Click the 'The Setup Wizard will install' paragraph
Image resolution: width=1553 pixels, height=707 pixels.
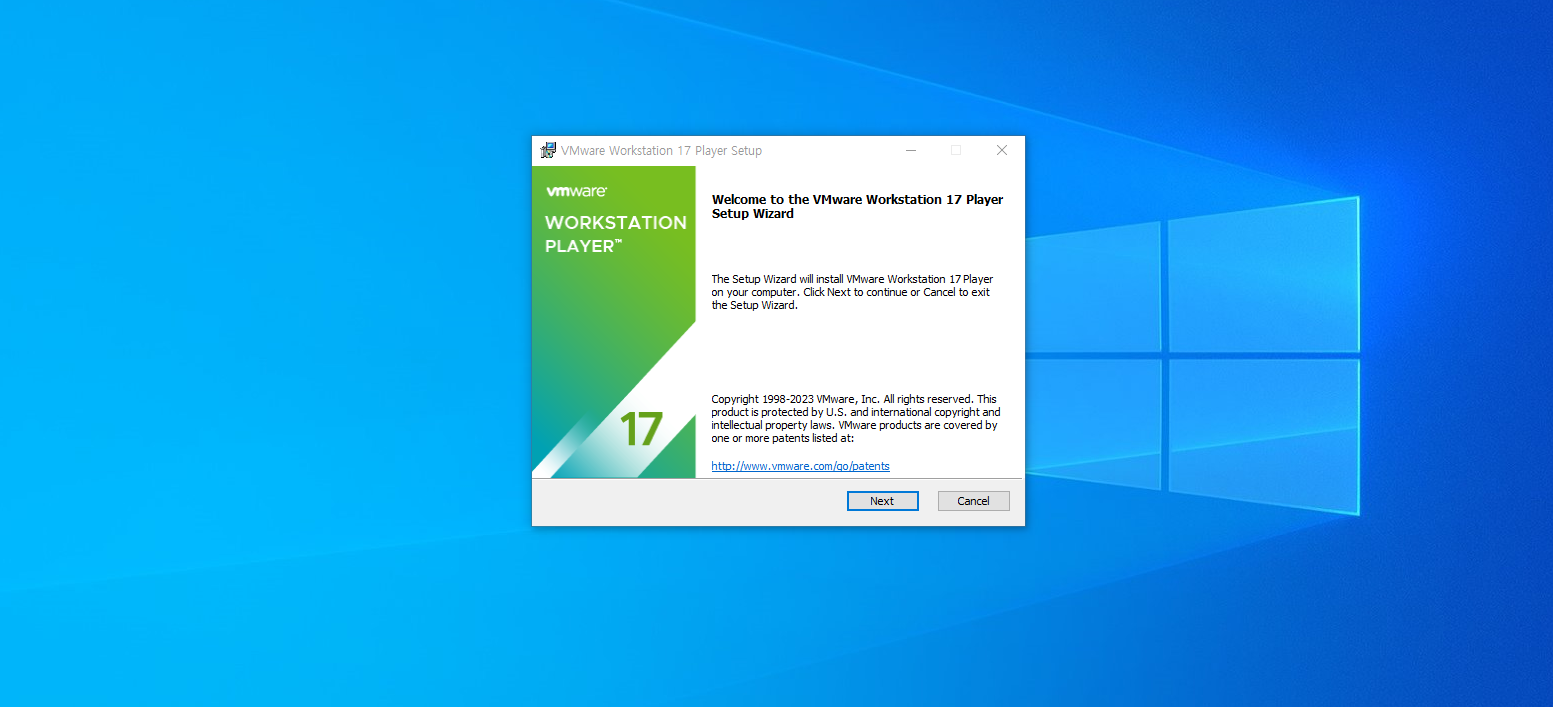tap(852, 292)
